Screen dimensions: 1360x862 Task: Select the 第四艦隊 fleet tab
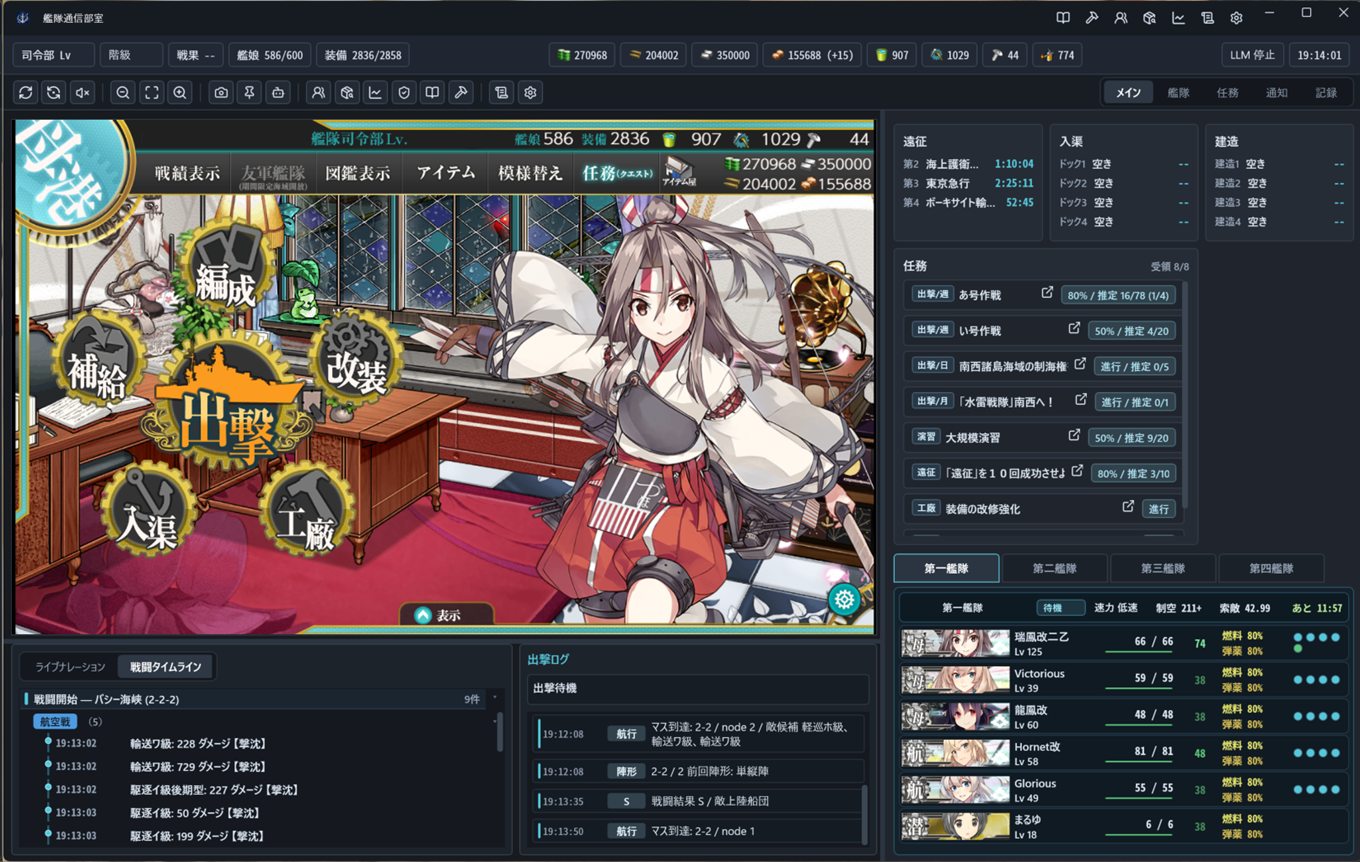point(1271,568)
